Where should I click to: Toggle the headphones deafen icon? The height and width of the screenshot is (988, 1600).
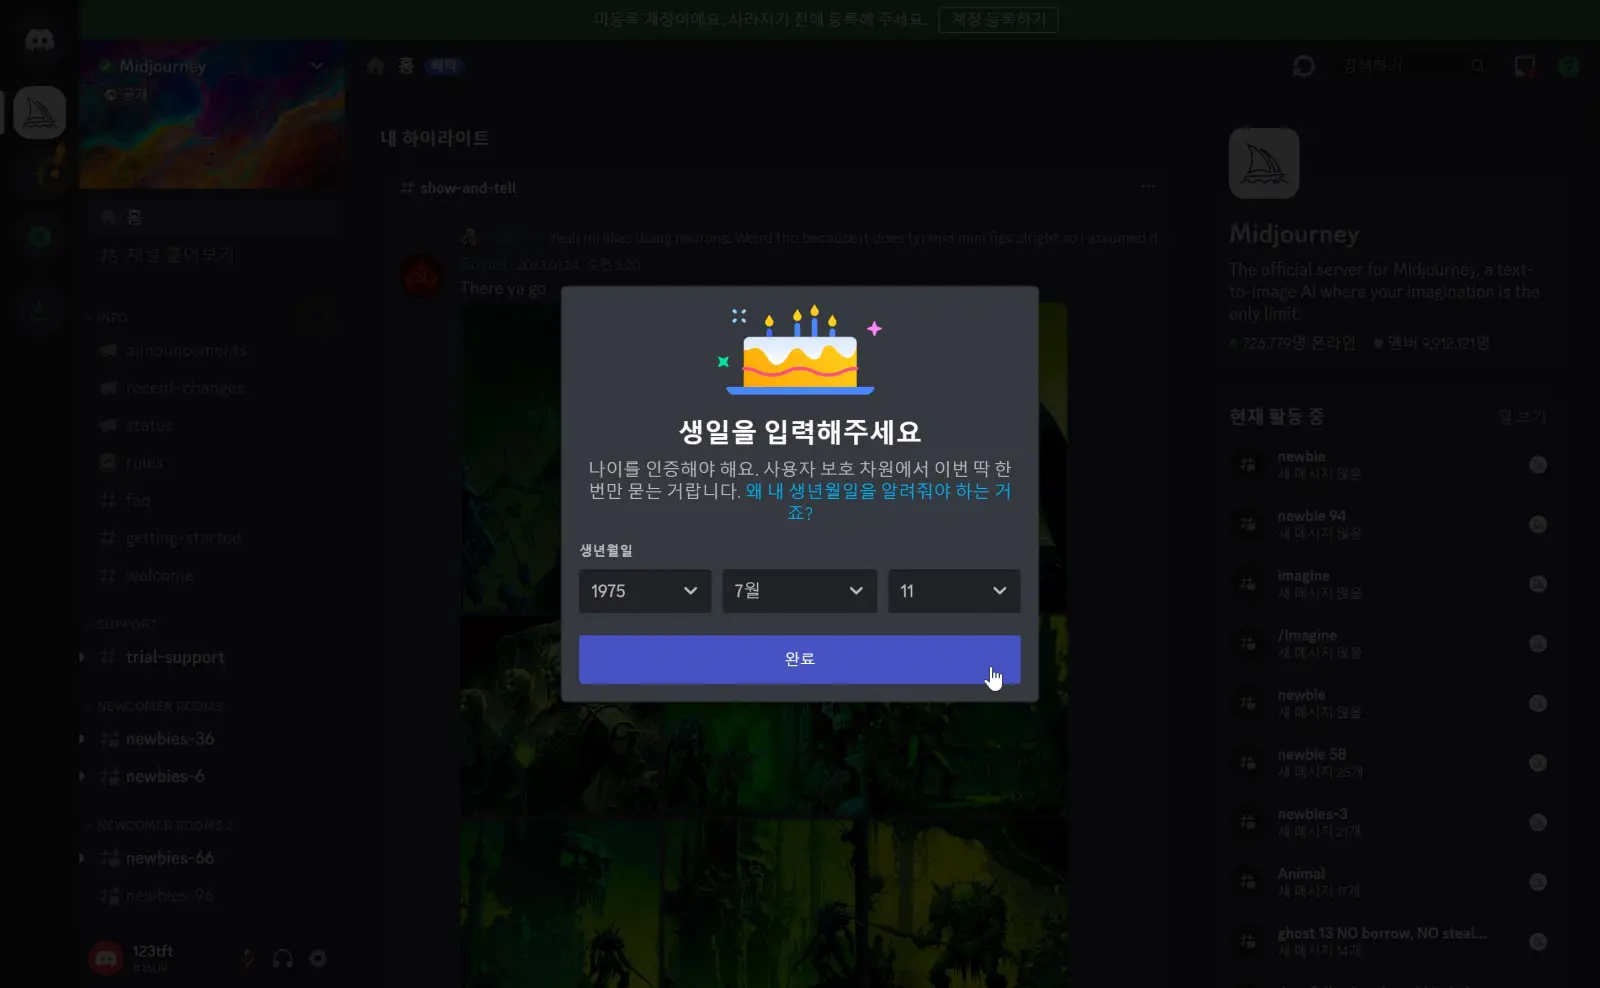[x=283, y=958]
